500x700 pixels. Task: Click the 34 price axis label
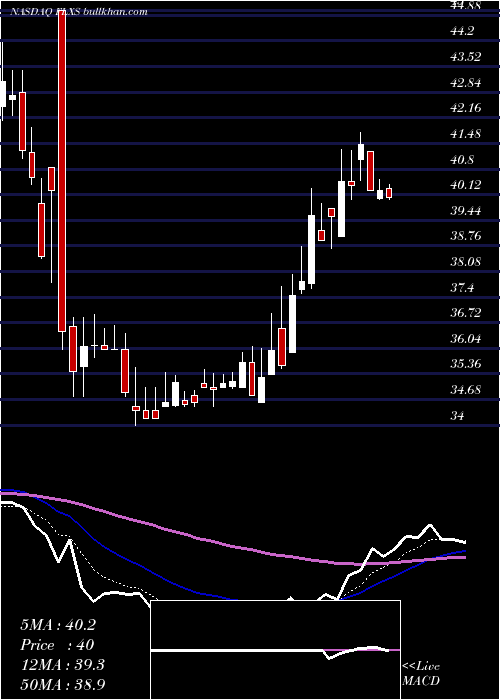[457, 415]
